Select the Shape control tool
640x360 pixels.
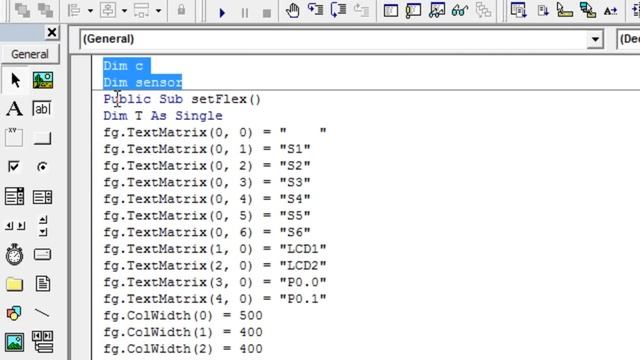click(14, 313)
